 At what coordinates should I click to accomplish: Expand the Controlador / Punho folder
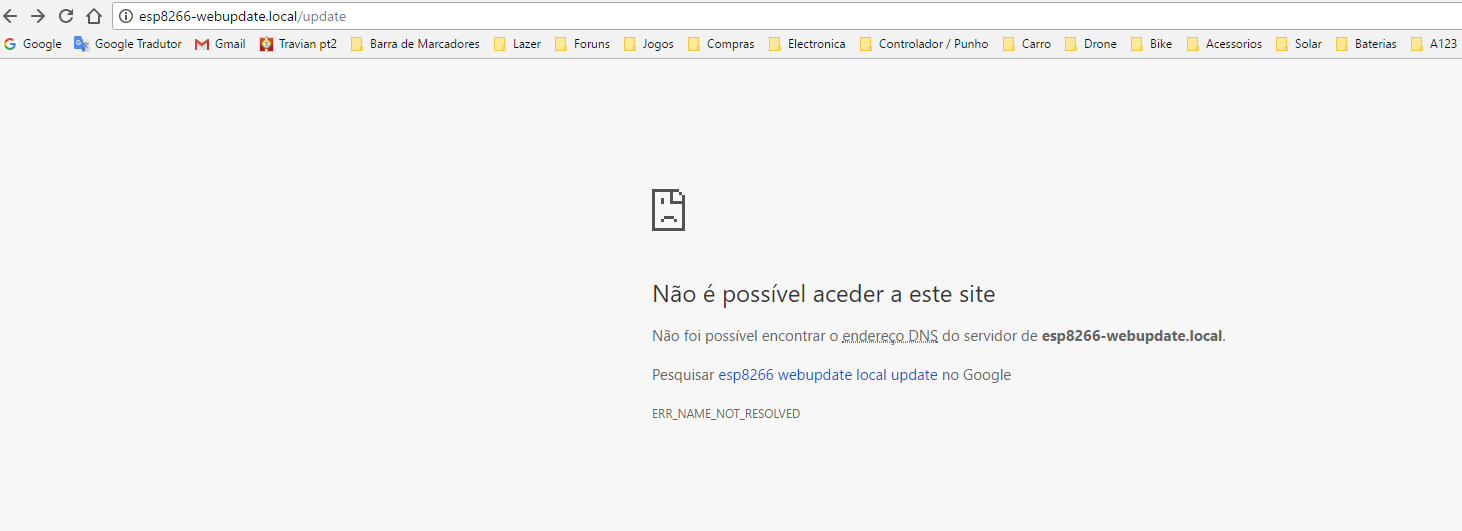pyautogui.click(x=923, y=44)
